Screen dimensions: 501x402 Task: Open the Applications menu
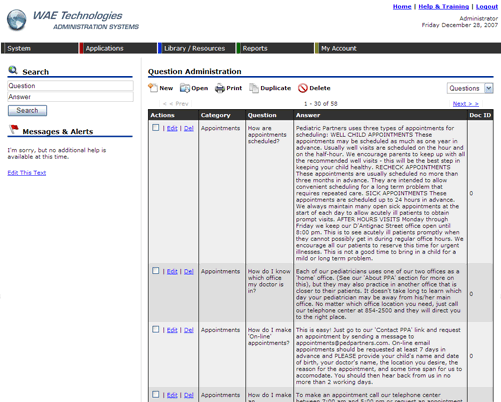pyautogui.click(x=118, y=48)
